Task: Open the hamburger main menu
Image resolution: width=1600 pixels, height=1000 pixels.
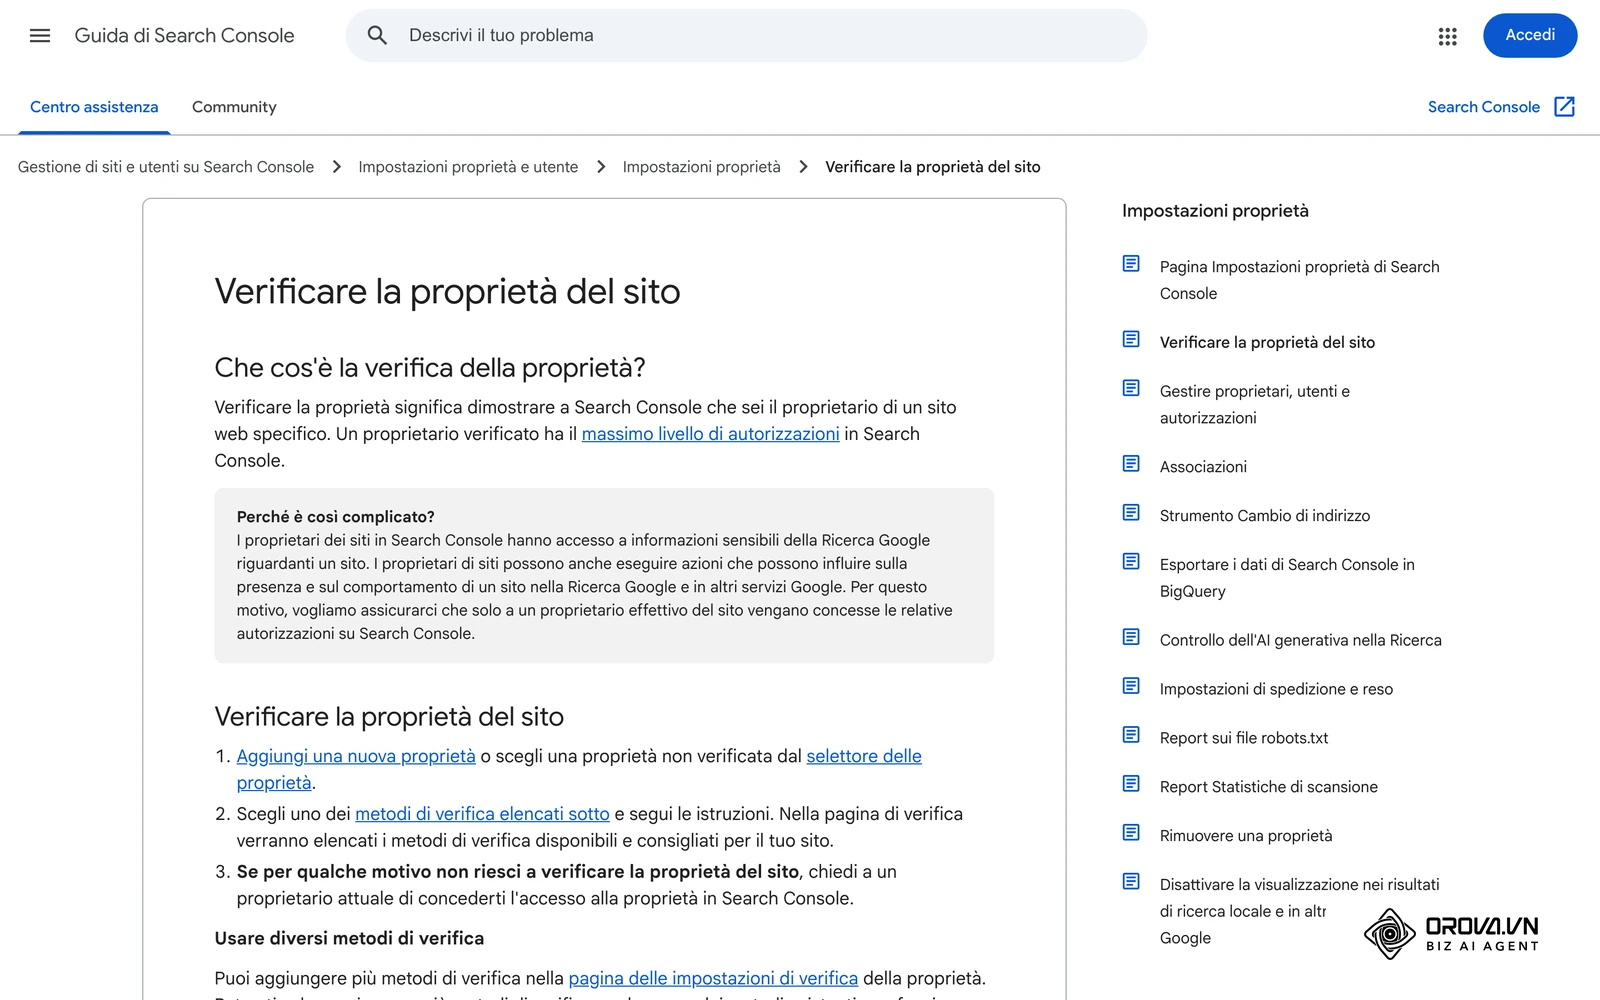Action: pyautogui.click(x=40, y=36)
